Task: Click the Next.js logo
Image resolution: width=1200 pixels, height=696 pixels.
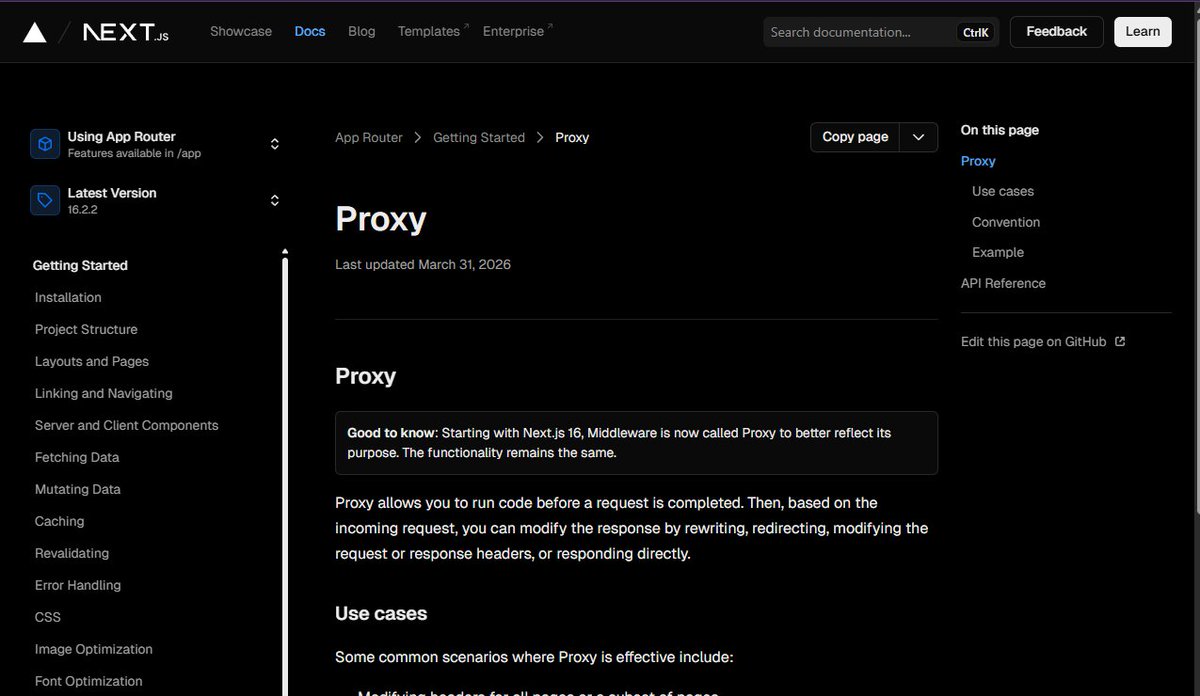Action: coord(125,32)
